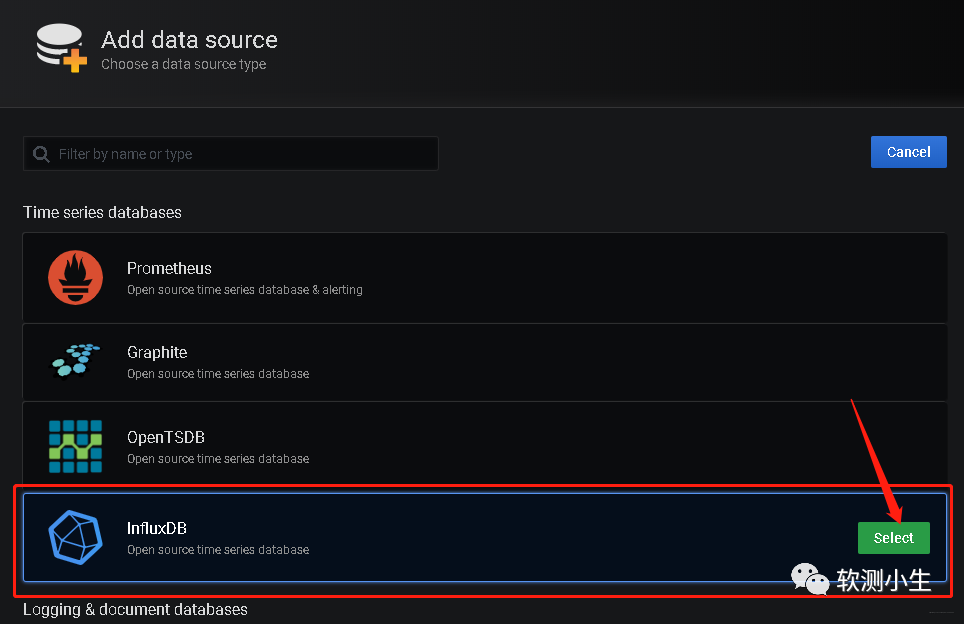
Task: Click the 'Logging & document databases' heading
Action: 135,609
